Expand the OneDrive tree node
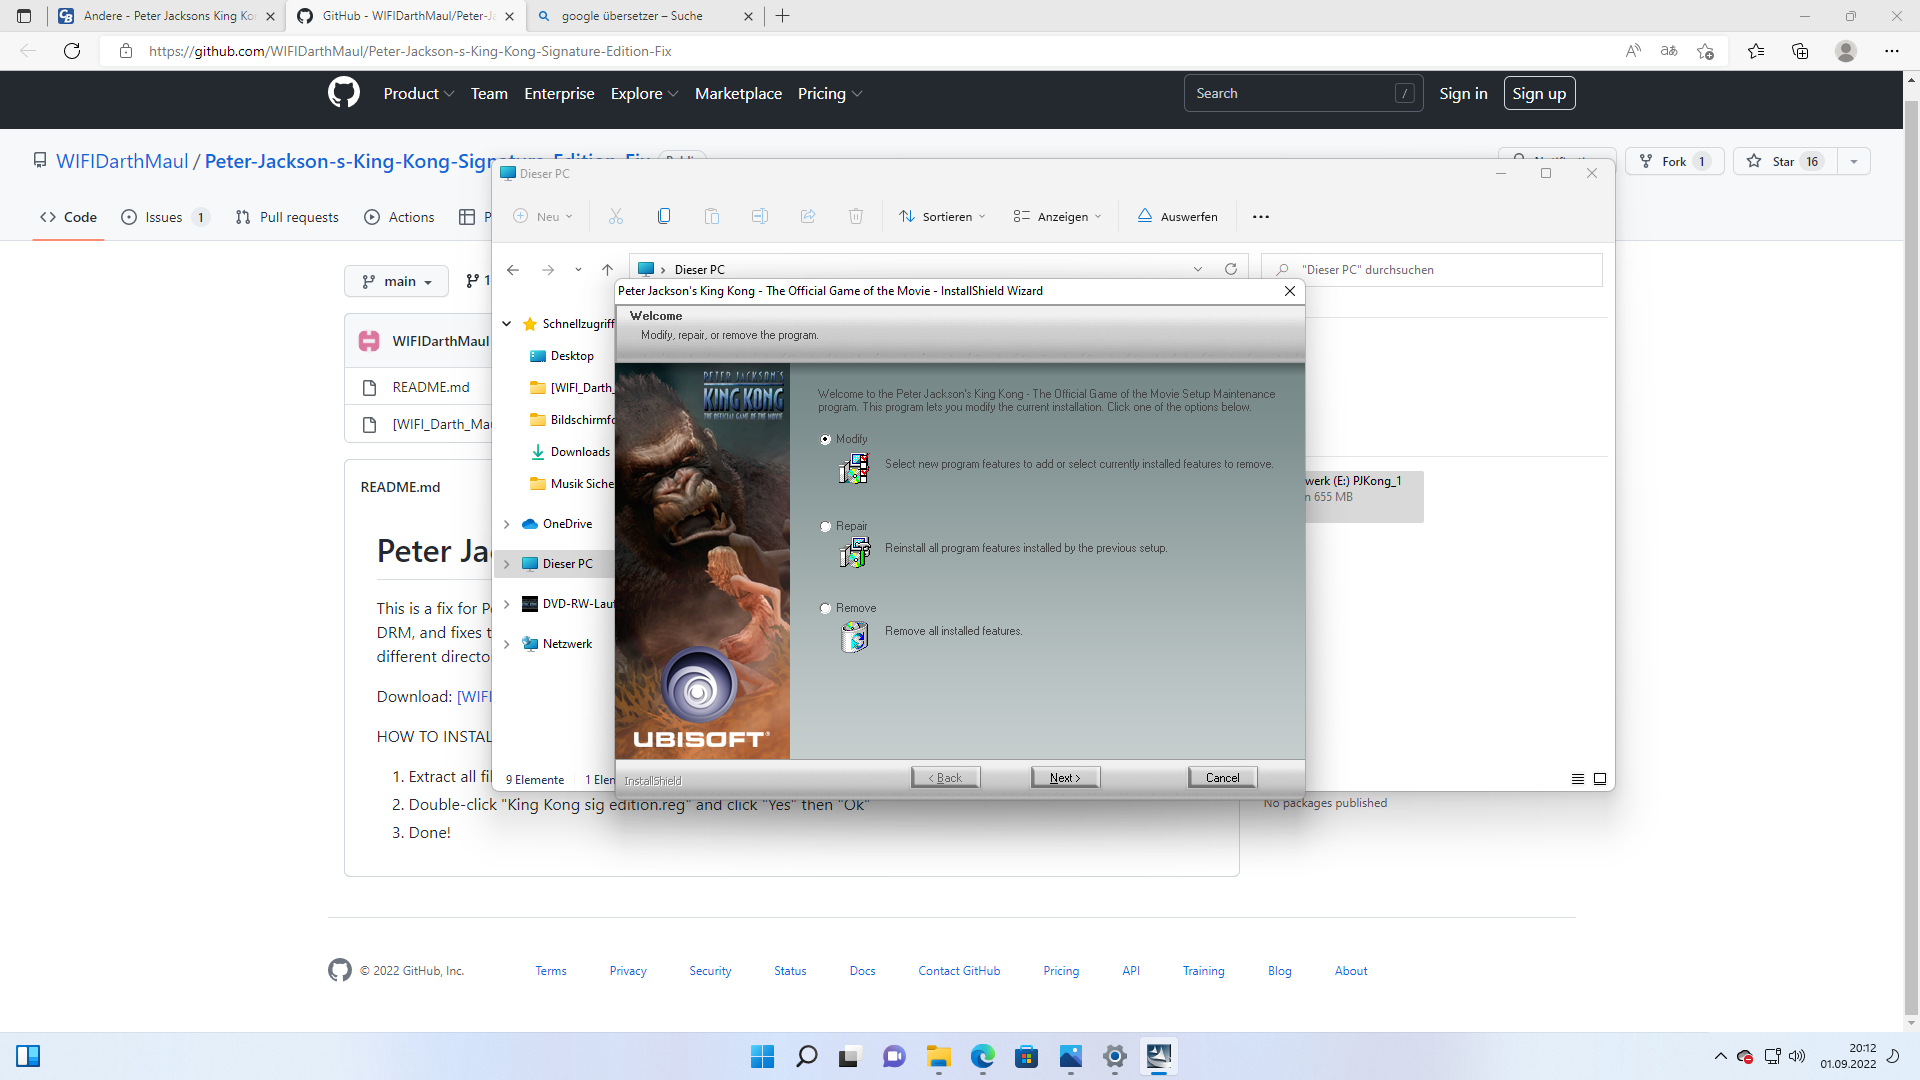Viewport: 1920px width, 1080px height. [x=507, y=524]
